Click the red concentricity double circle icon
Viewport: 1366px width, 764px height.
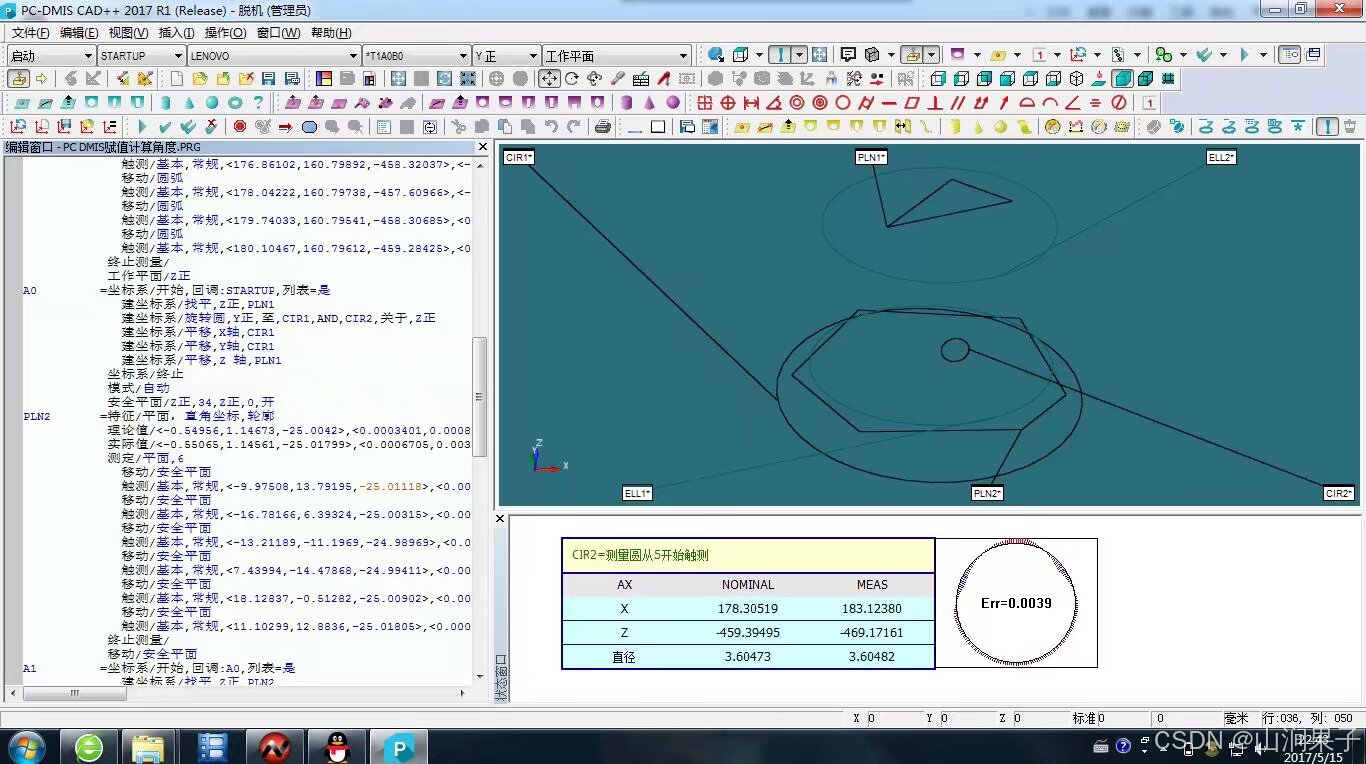(x=797, y=102)
